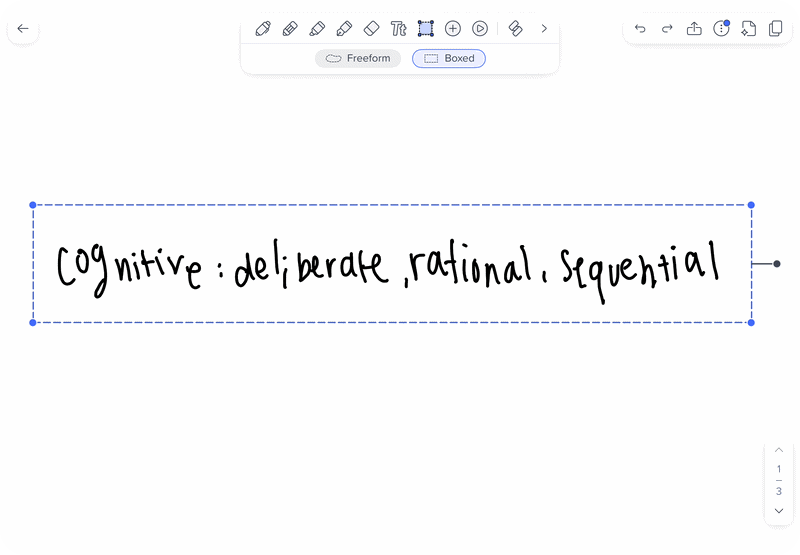Select the highlighter marker tool

coord(317,29)
